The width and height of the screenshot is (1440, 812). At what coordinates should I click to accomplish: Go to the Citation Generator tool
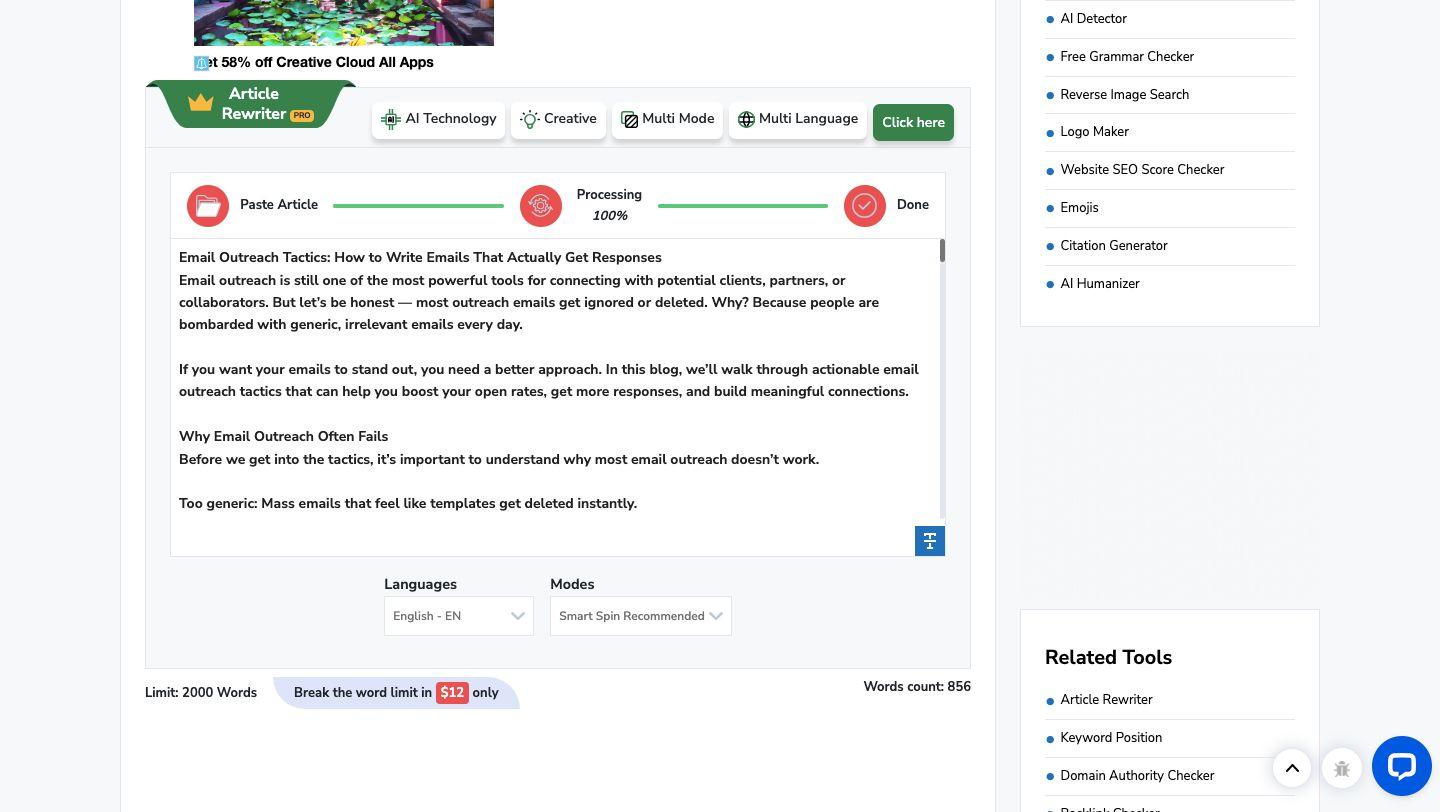tap(1113, 246)
